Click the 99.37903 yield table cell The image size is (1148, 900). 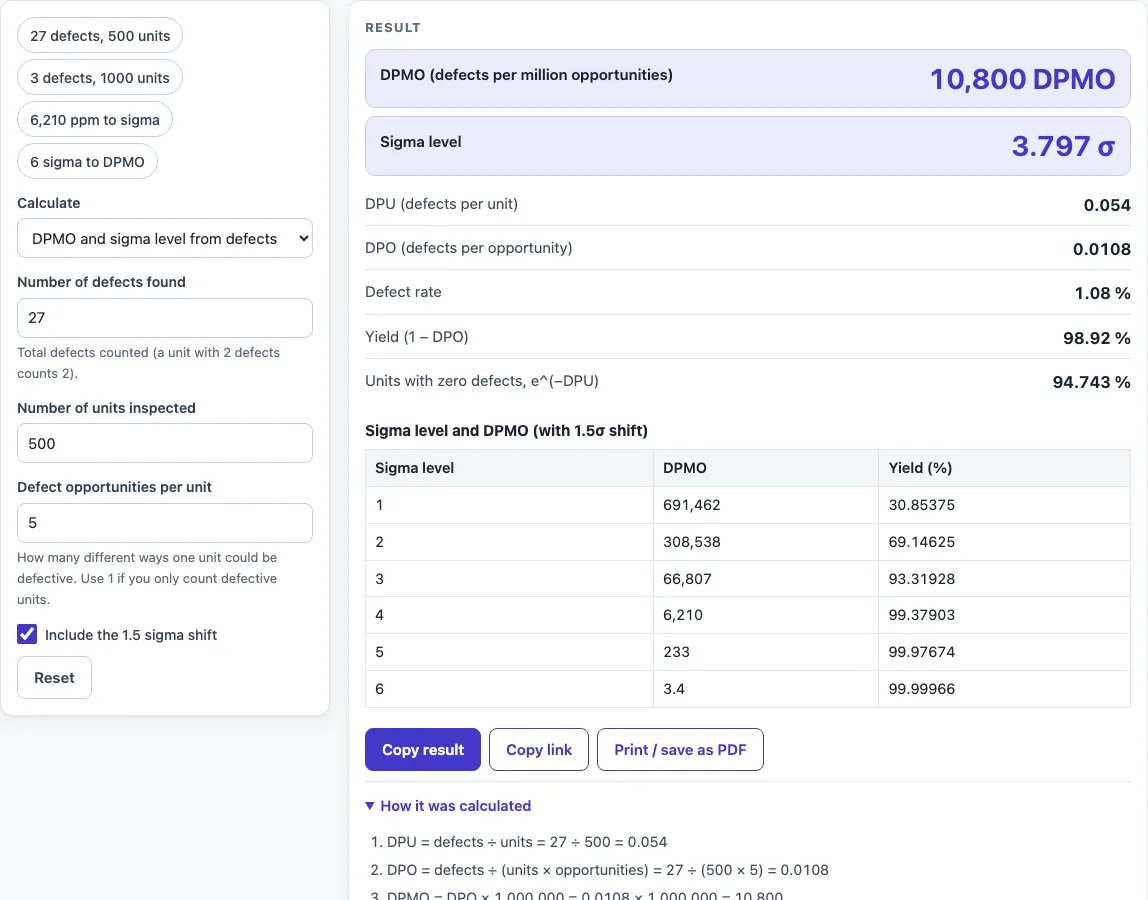(x=1004, y=615)
